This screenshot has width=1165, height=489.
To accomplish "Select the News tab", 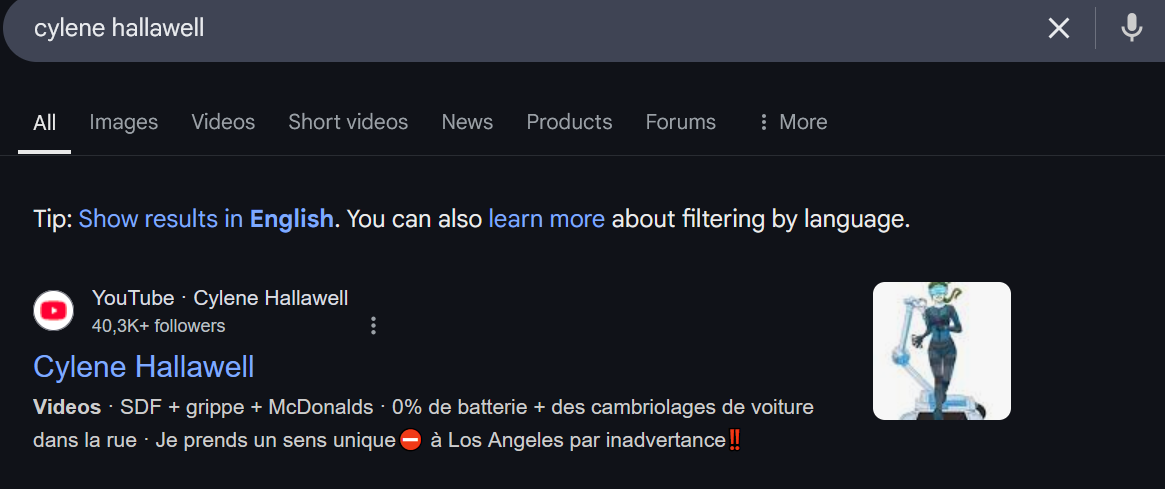I will (x=467, y=122).
